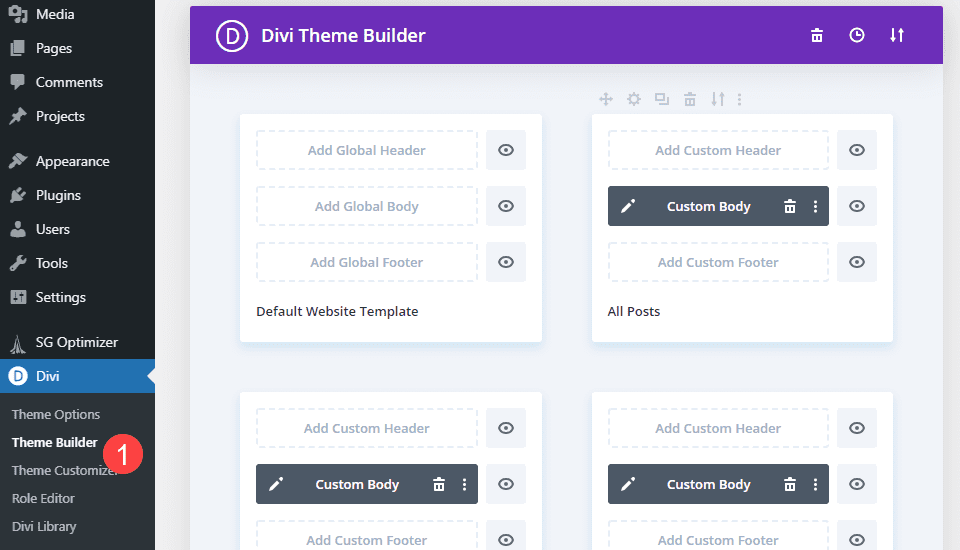The width and height of the screenshot is (960, 550).
Task: Open Theme Builder history clock icon
Action: [x=857, y=36]
